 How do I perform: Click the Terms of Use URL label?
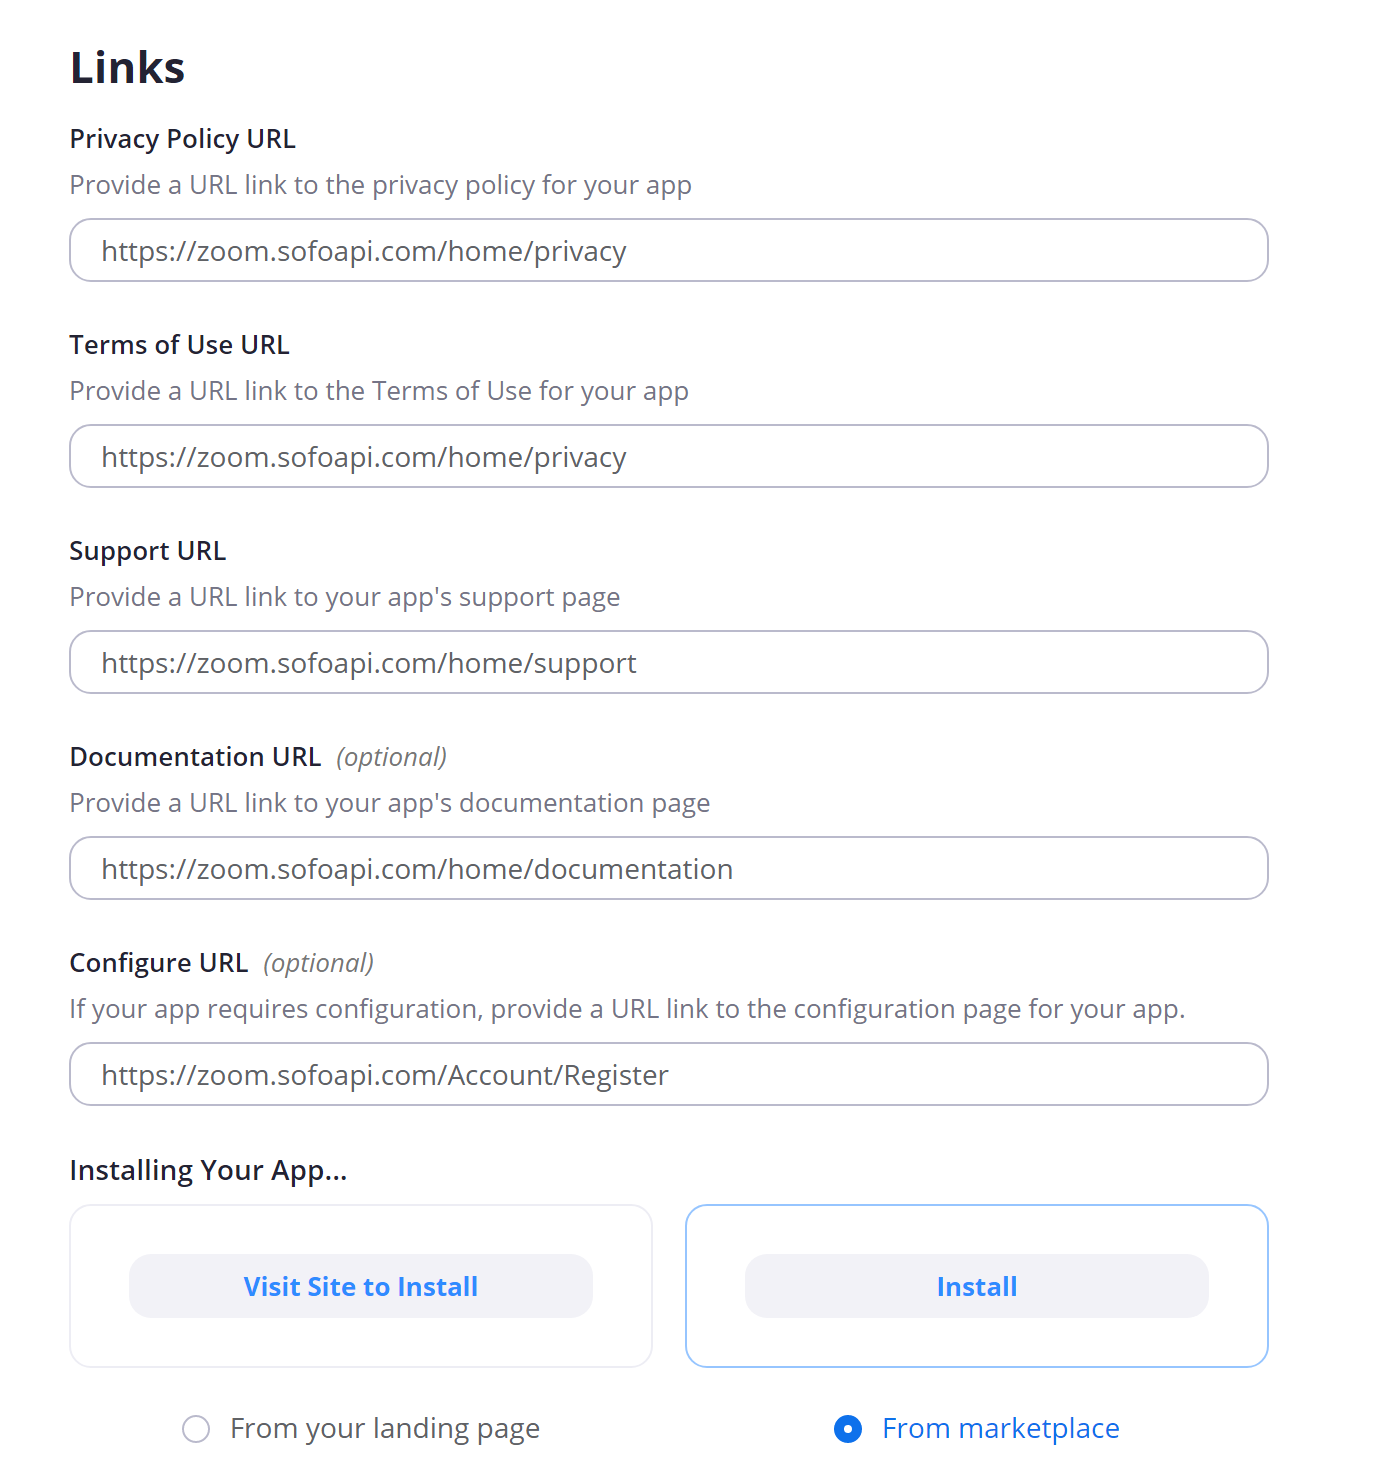pos(180,345)
